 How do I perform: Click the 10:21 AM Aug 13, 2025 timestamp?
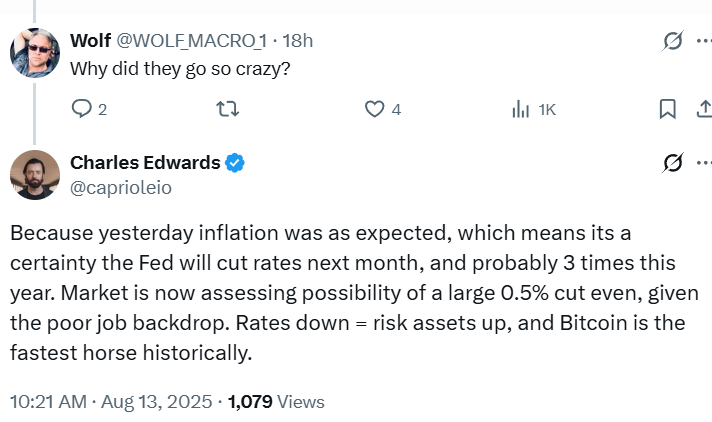111,402
